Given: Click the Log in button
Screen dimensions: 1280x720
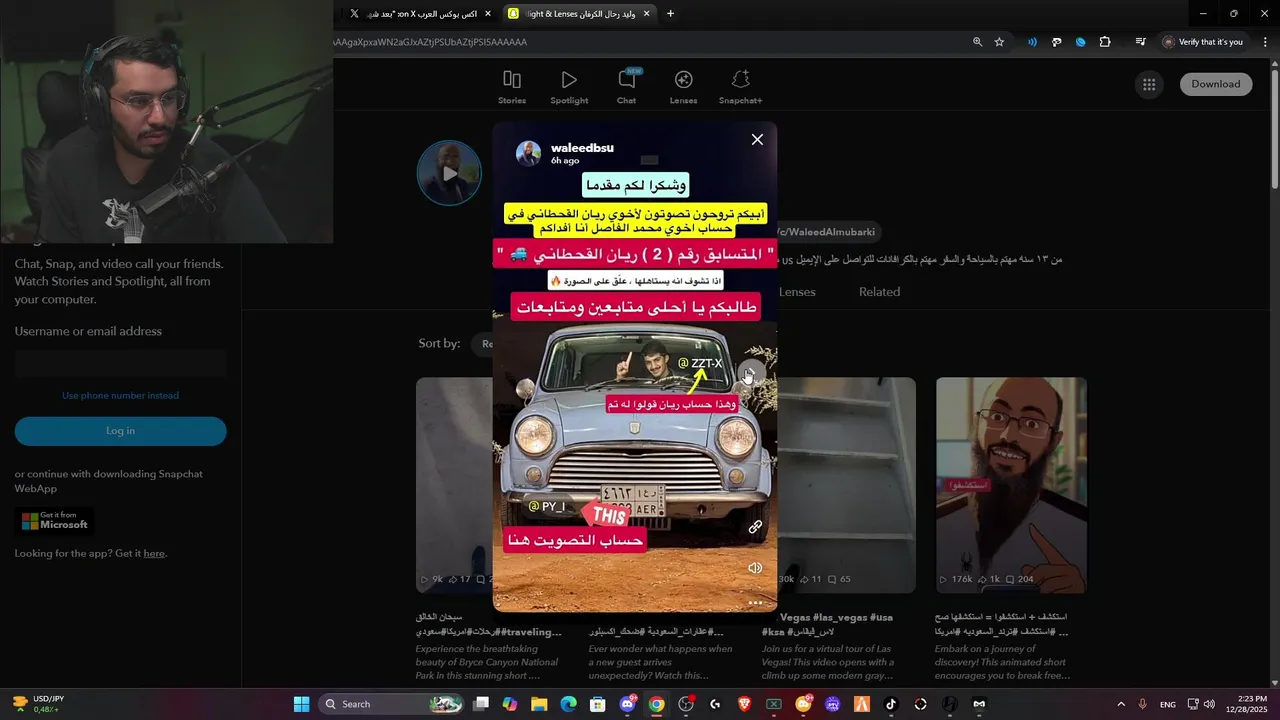Looking at the screenshot, I should click(120, 431).
